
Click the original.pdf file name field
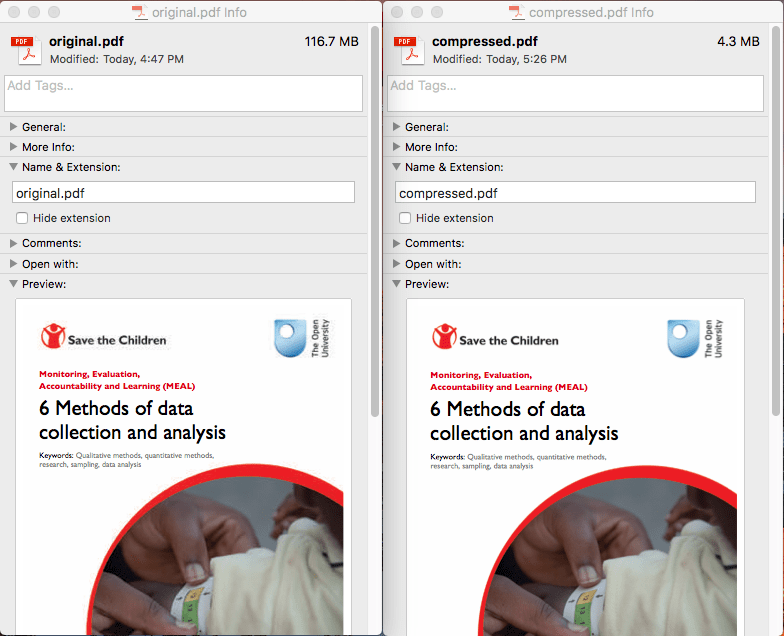184,192
